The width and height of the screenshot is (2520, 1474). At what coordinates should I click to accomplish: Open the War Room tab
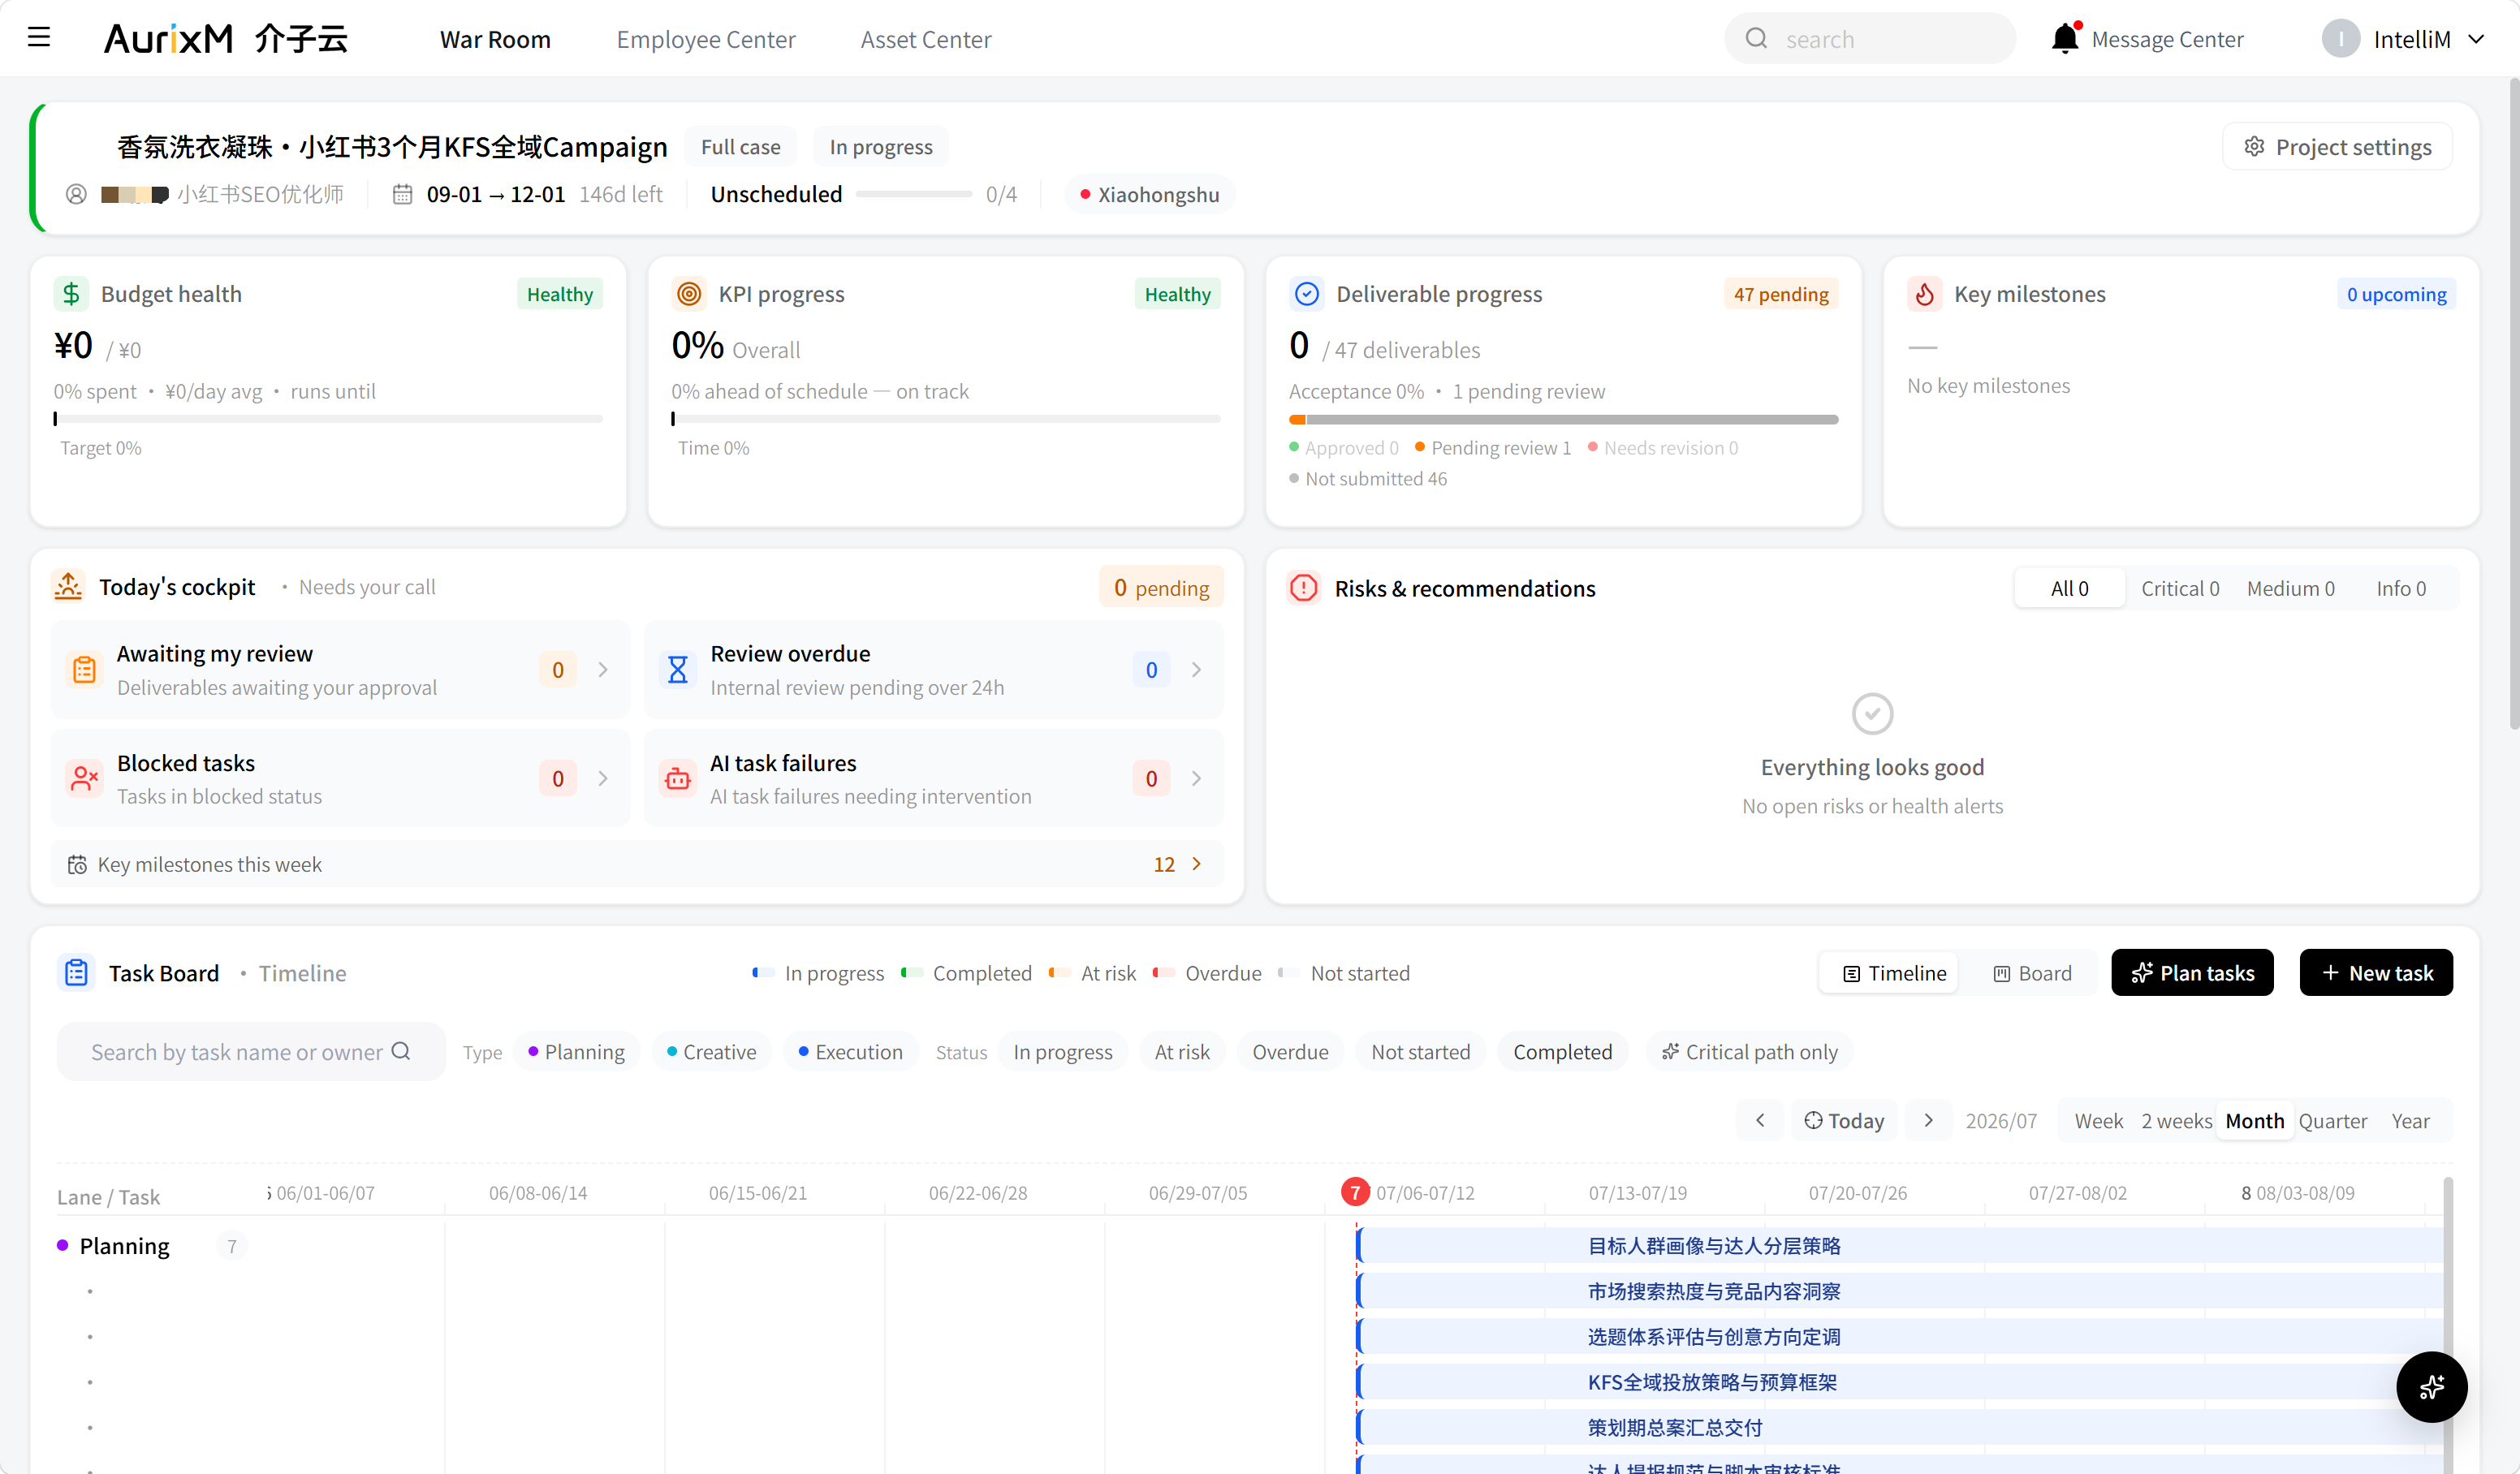(x=495, y=39)
